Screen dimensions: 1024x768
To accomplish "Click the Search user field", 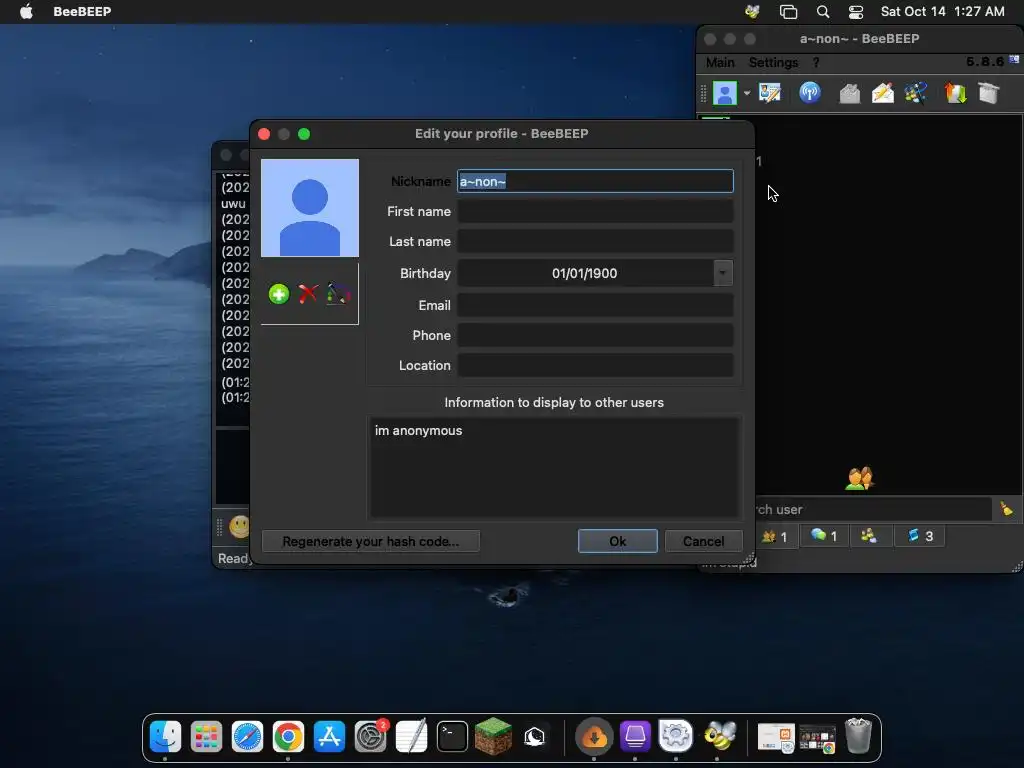I will [873, 509].
